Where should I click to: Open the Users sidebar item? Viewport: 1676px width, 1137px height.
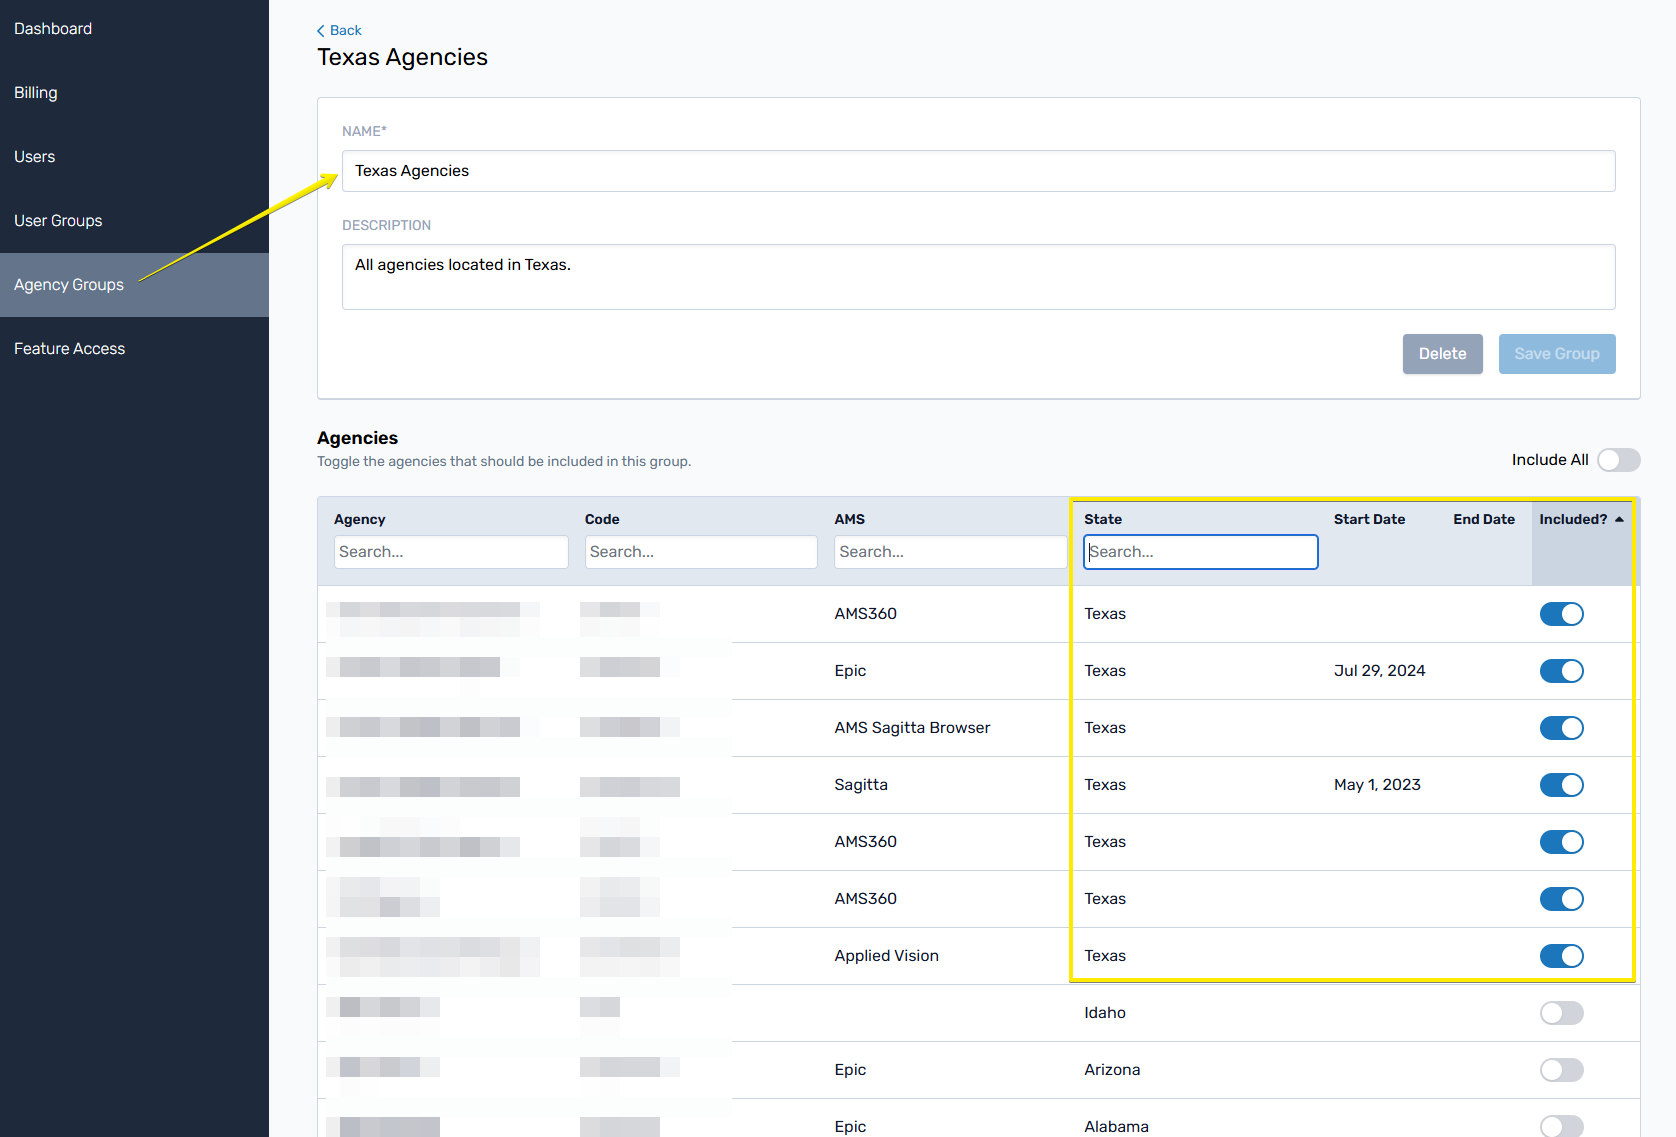click(x=35, y=157)
